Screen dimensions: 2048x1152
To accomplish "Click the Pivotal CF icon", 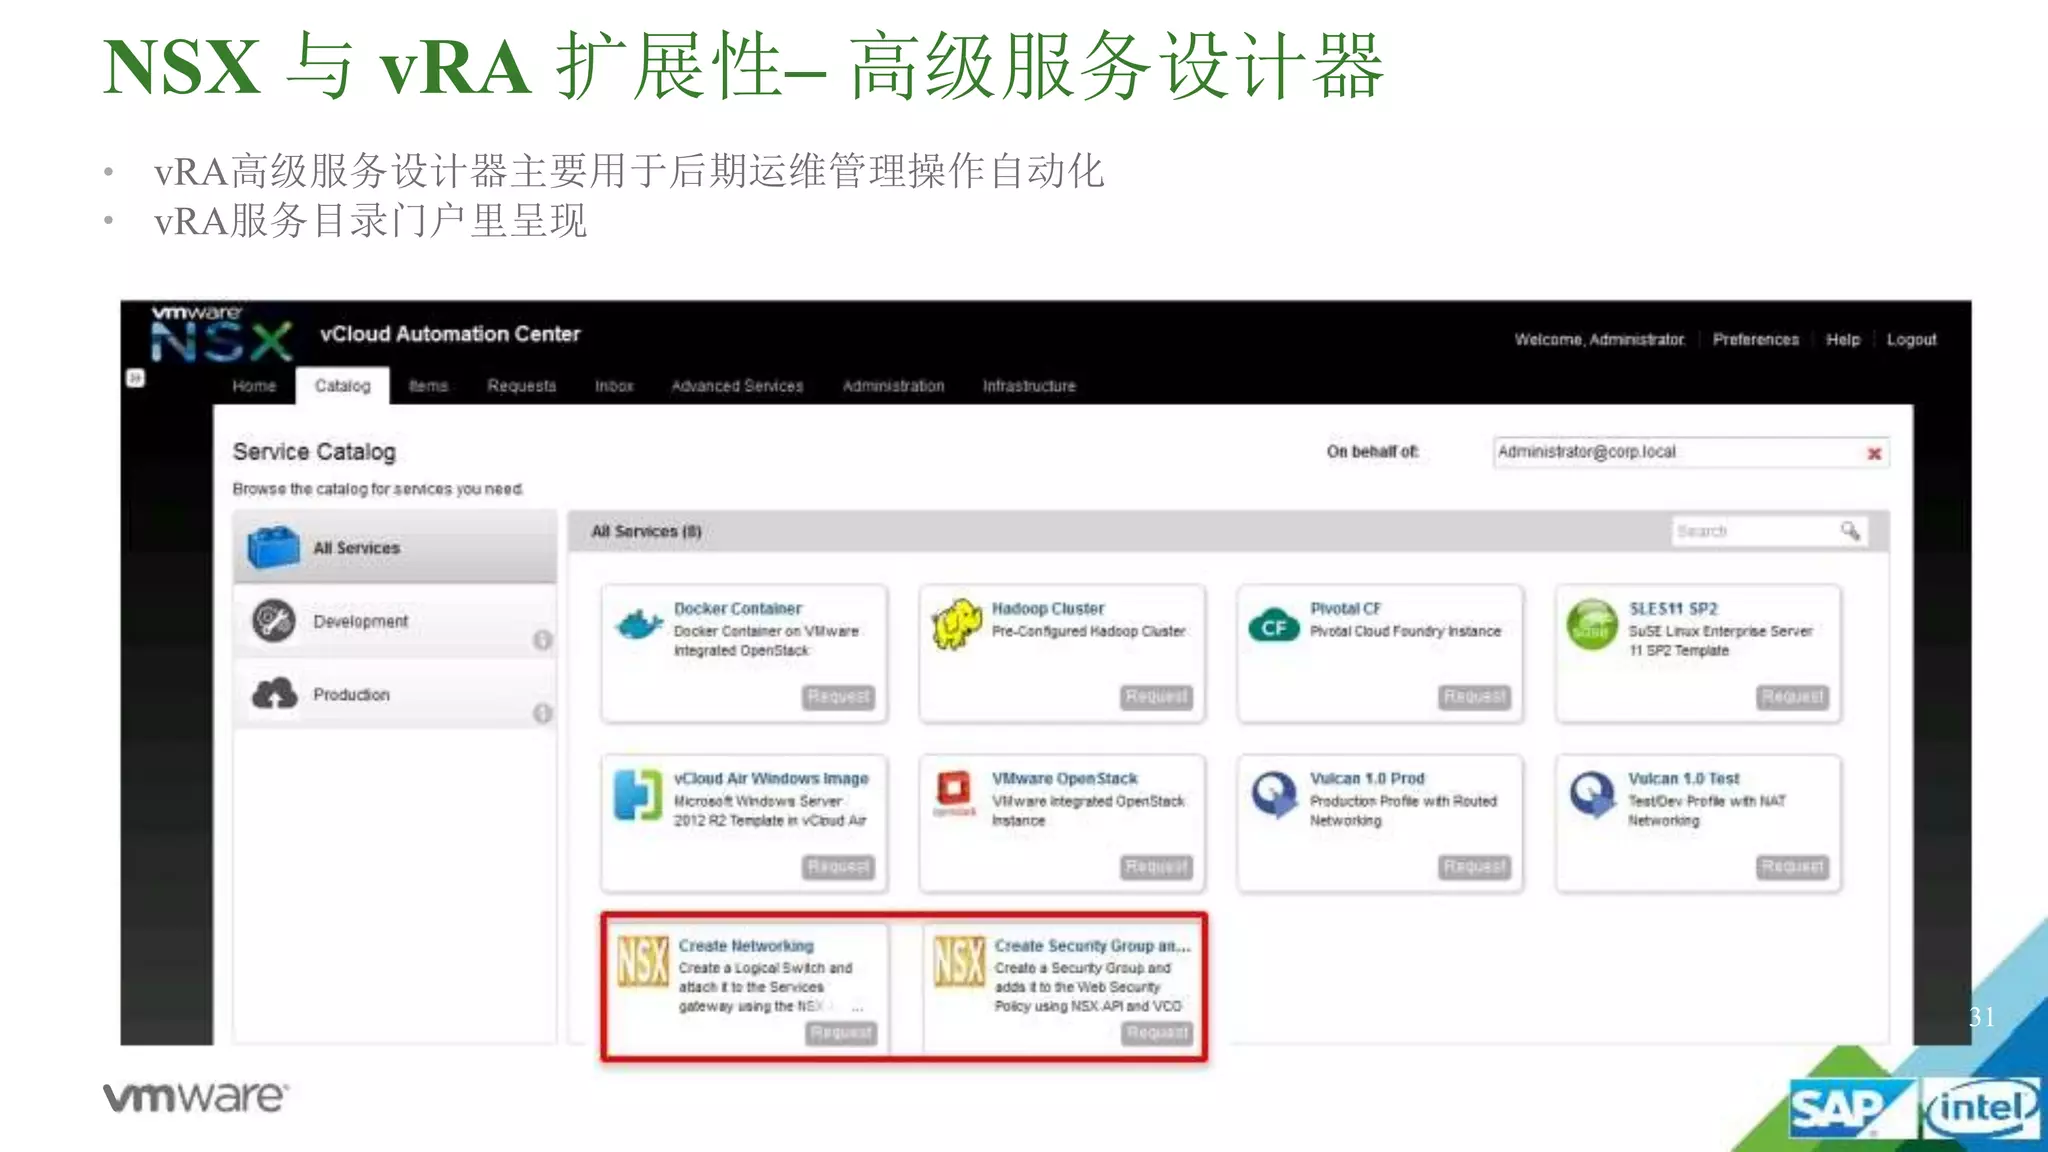I will (1274, 626).
